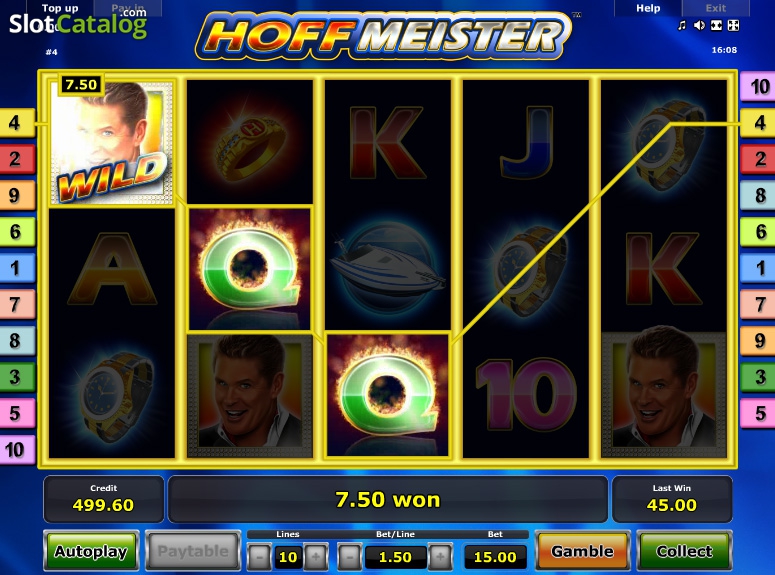Open the Help menu
This screenshot has width=775, height=575.
coord(648,8)
